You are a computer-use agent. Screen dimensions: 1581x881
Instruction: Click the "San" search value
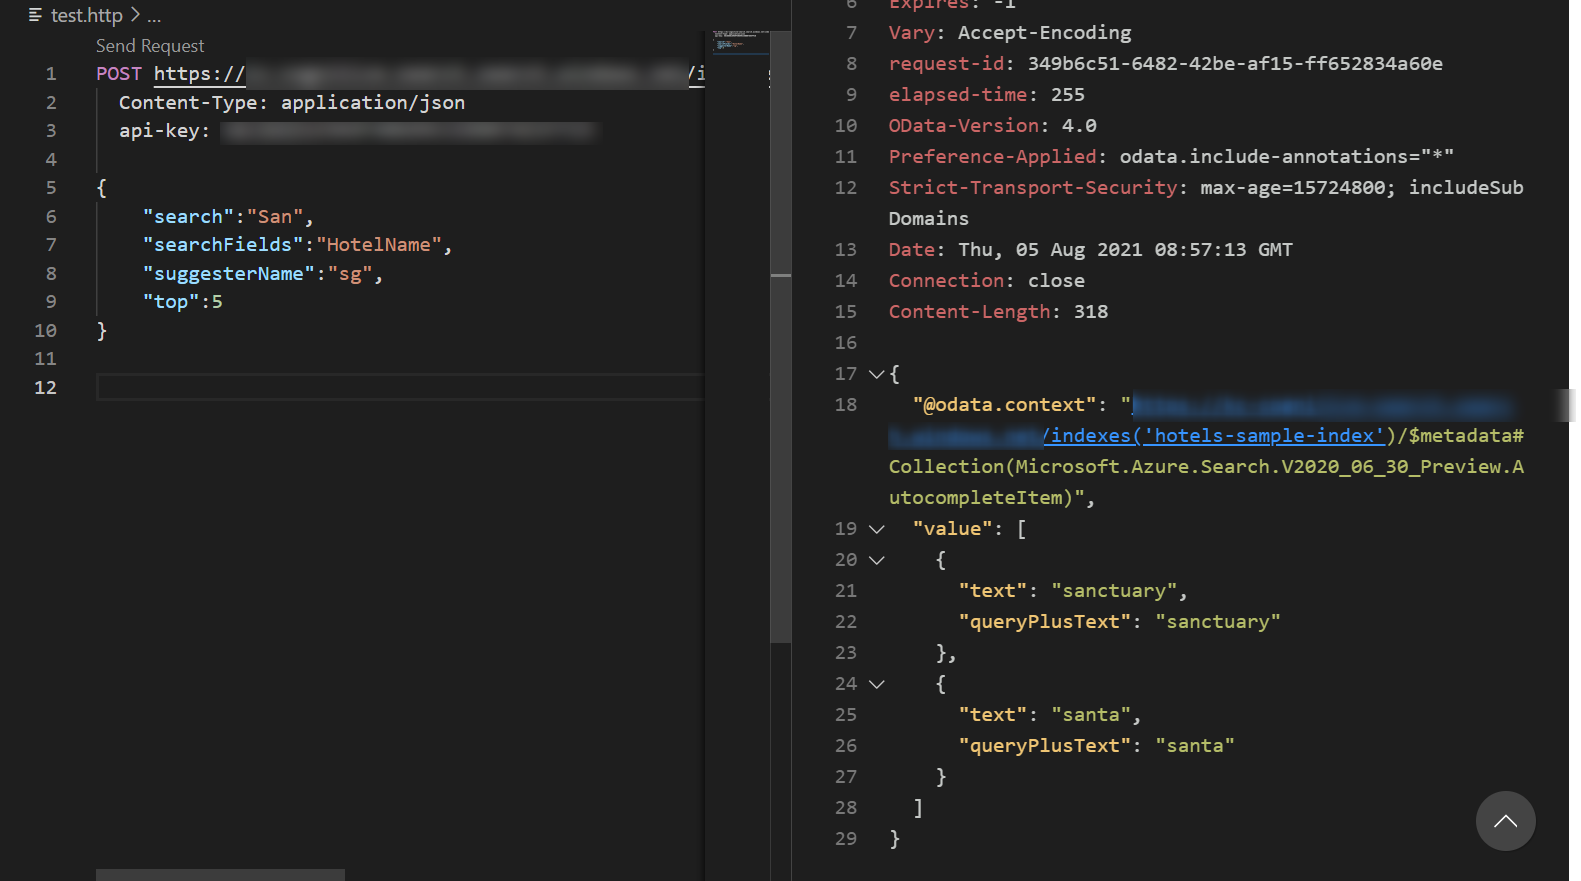275,217
